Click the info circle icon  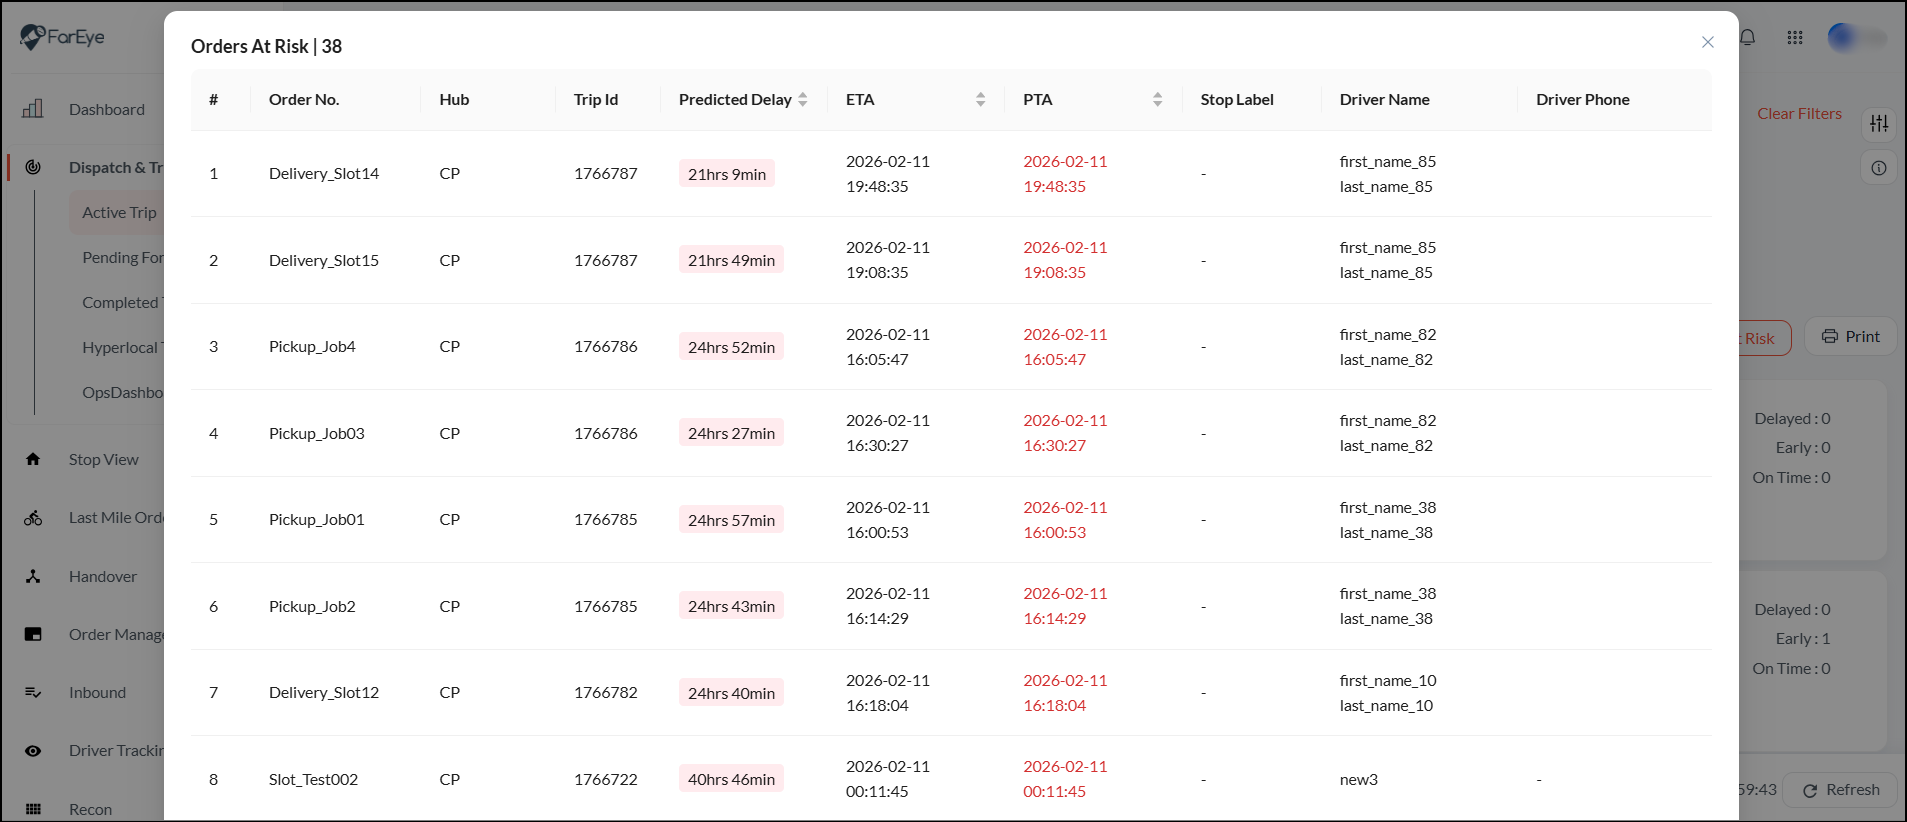pos(1879,168)
